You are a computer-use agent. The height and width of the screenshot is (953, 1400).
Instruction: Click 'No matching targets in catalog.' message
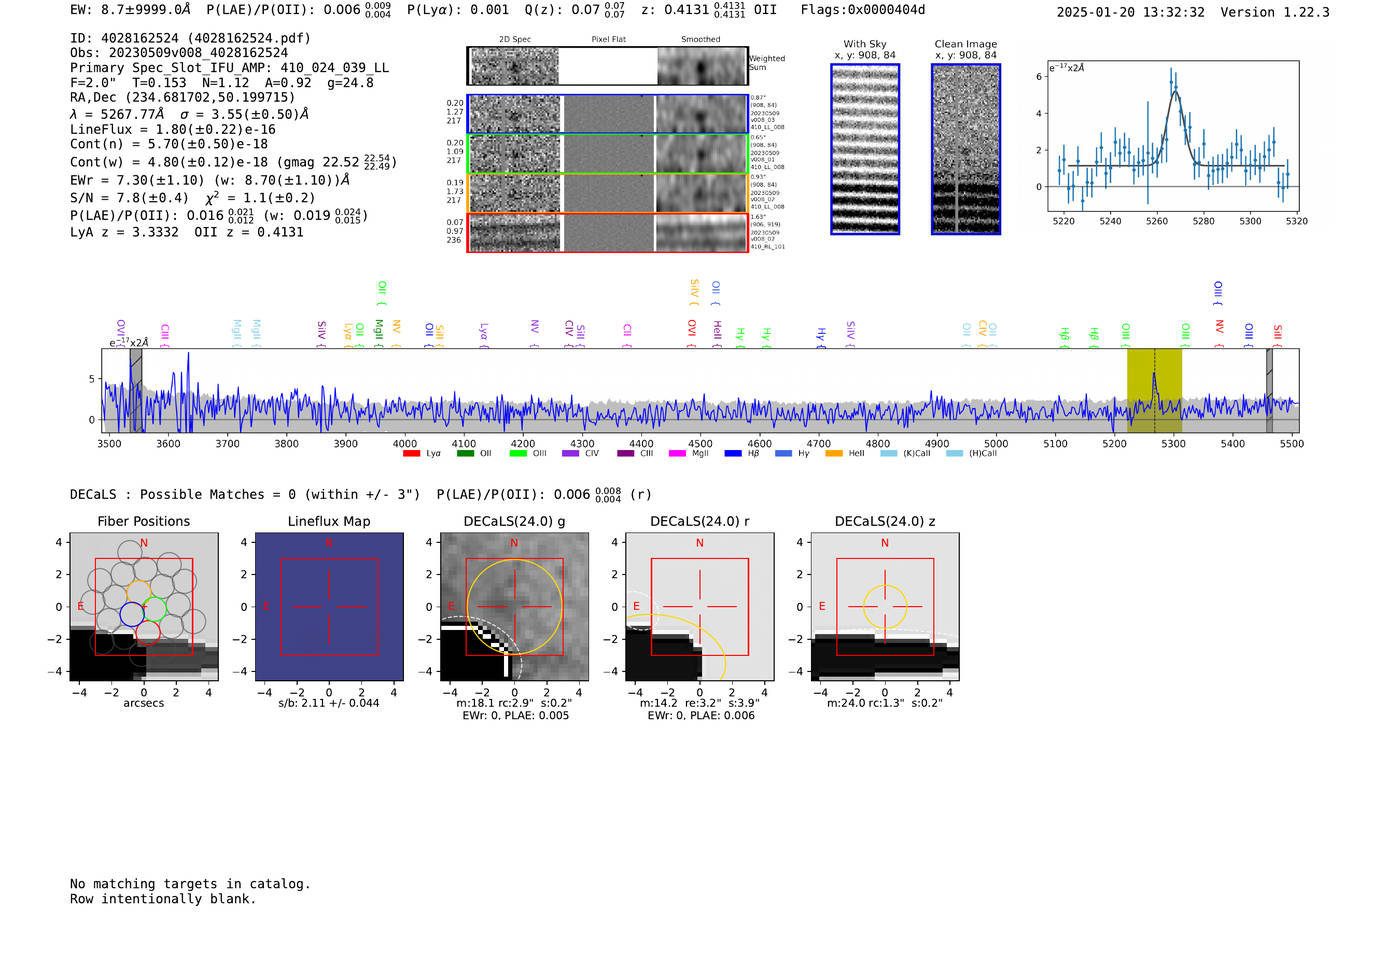tap(190, 884)
